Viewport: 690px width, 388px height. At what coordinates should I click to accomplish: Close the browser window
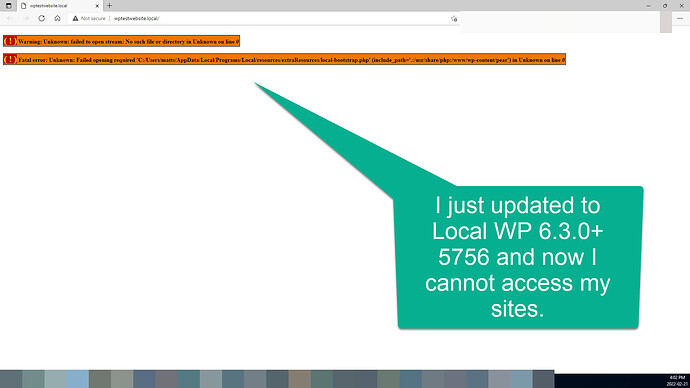681,6
